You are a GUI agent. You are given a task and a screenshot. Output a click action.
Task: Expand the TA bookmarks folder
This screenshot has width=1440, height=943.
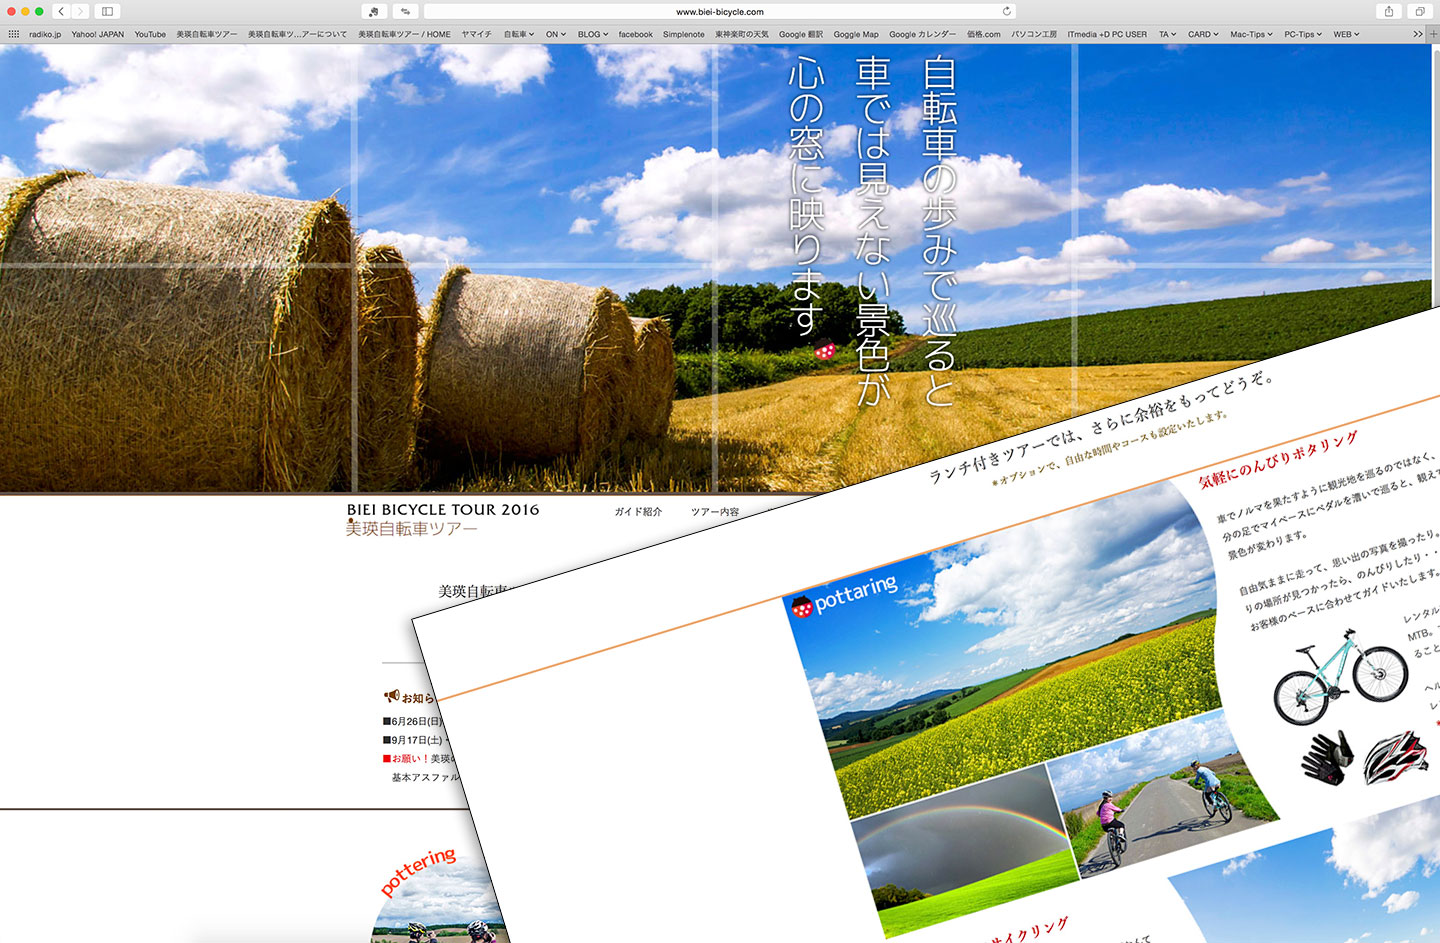(1167, 34)
